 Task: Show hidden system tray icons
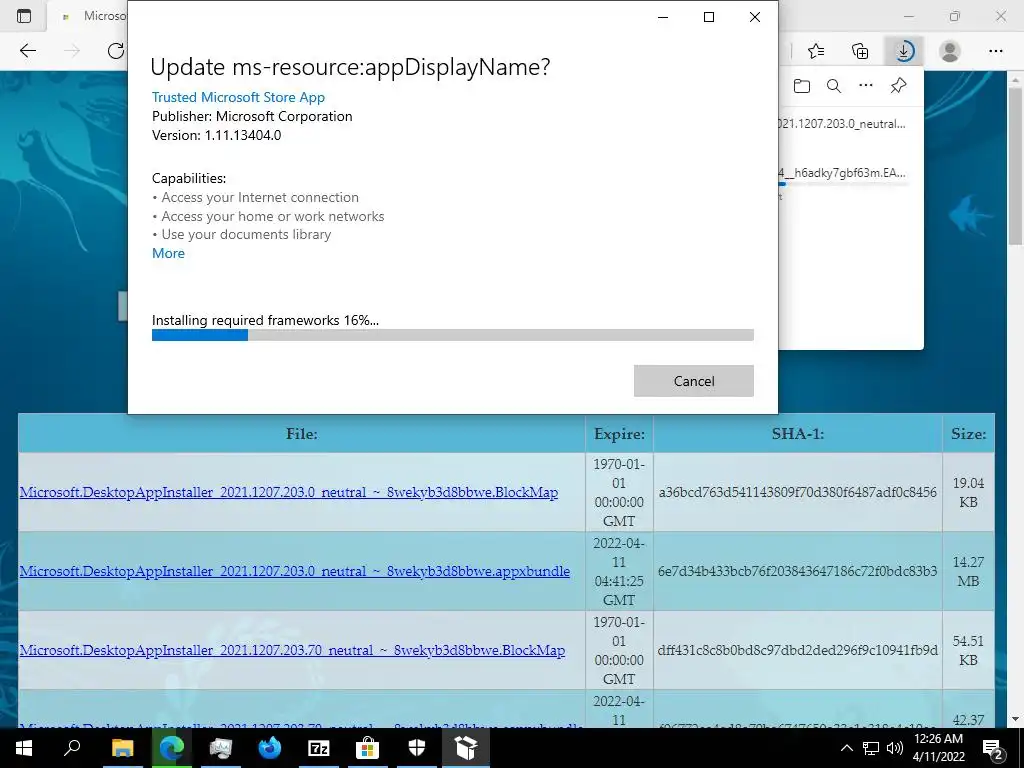(846, 748)
